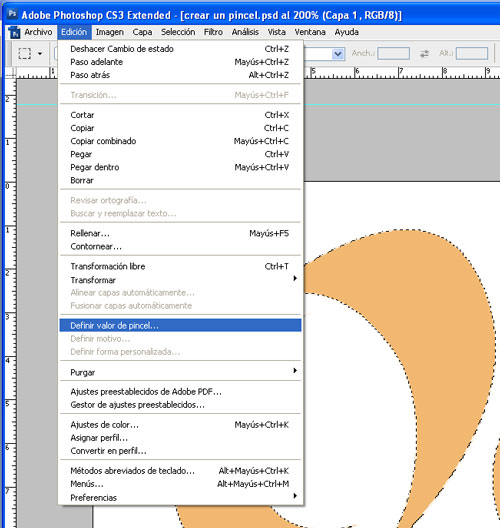This screenshot has height=528, width=500.
Task: Select Copiar combinado entry
Action: click(180, 141)
